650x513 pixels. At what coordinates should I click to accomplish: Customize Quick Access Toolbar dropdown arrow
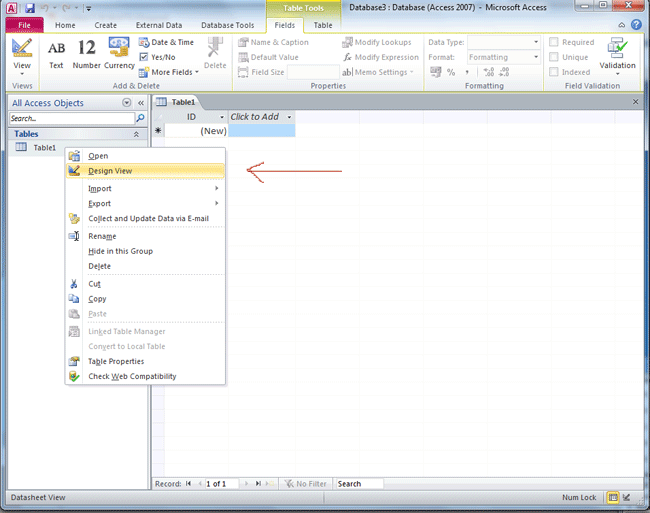[x=89, y=8]
